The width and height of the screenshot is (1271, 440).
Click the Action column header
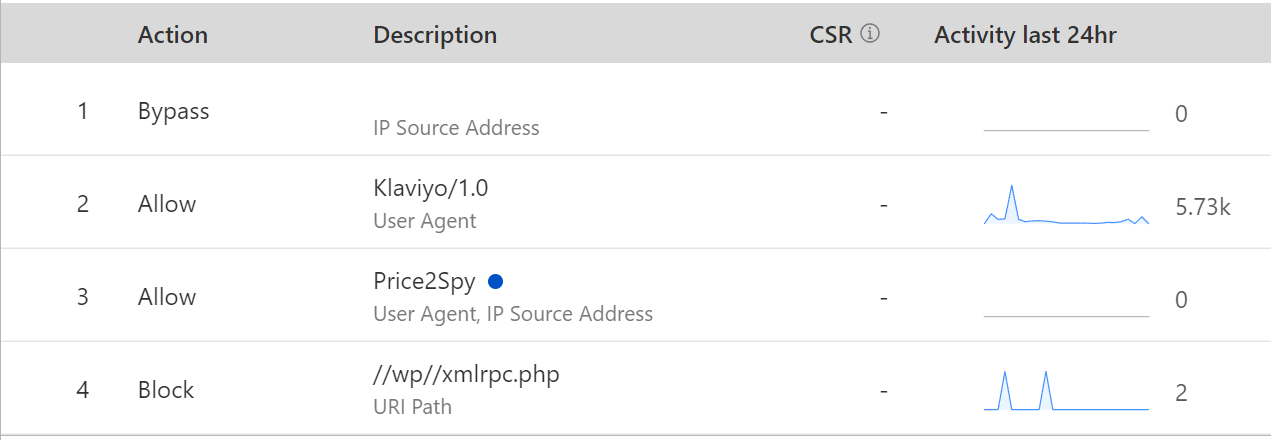pyautogui.click(x=173, y=35)
